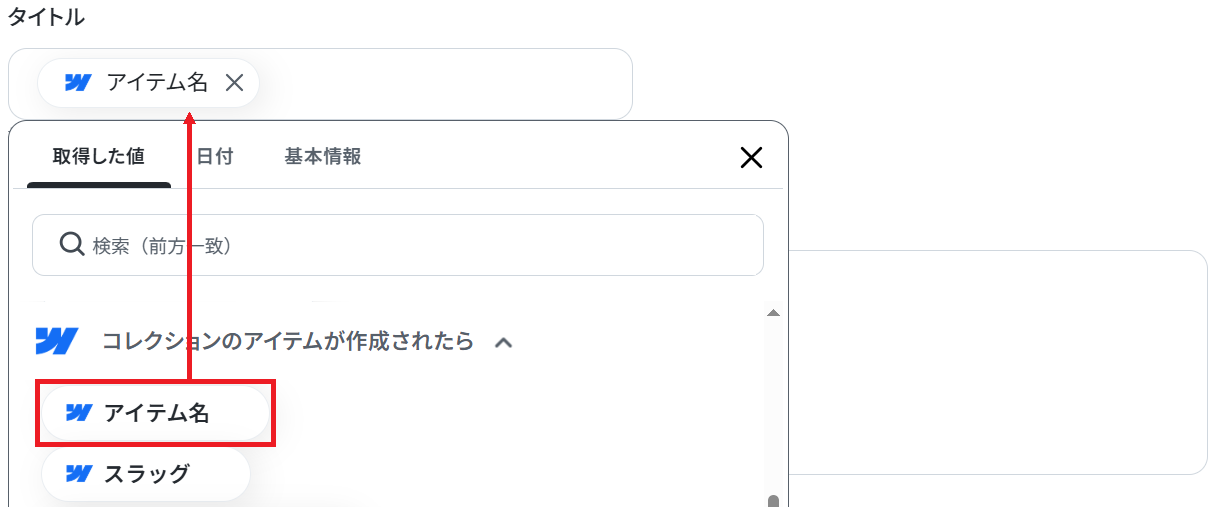This screenshot has height=507, width=1217.
Task: Remove the アイテム名 chip with its X
Action: pos(234,83)
